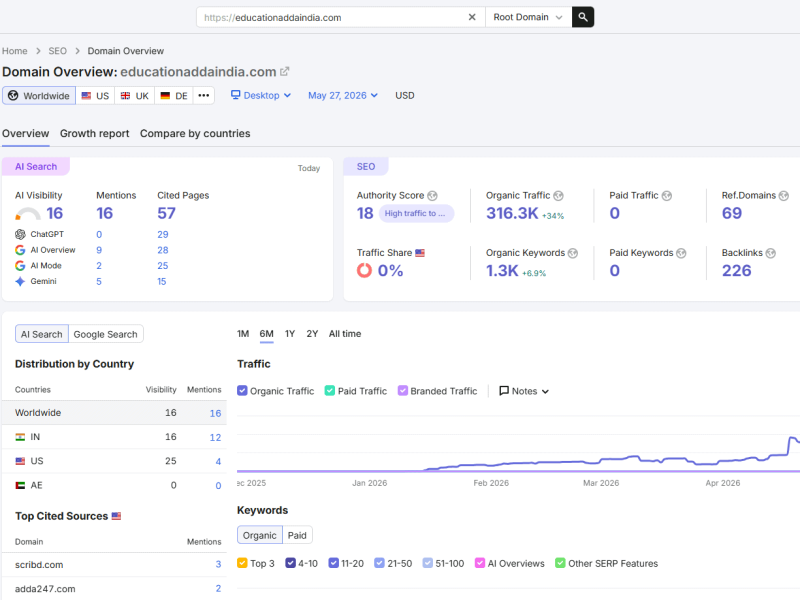Viewport: 800px width, 600px height.
Task: Go to Home breadcrumb
Action: pos(15,51)
